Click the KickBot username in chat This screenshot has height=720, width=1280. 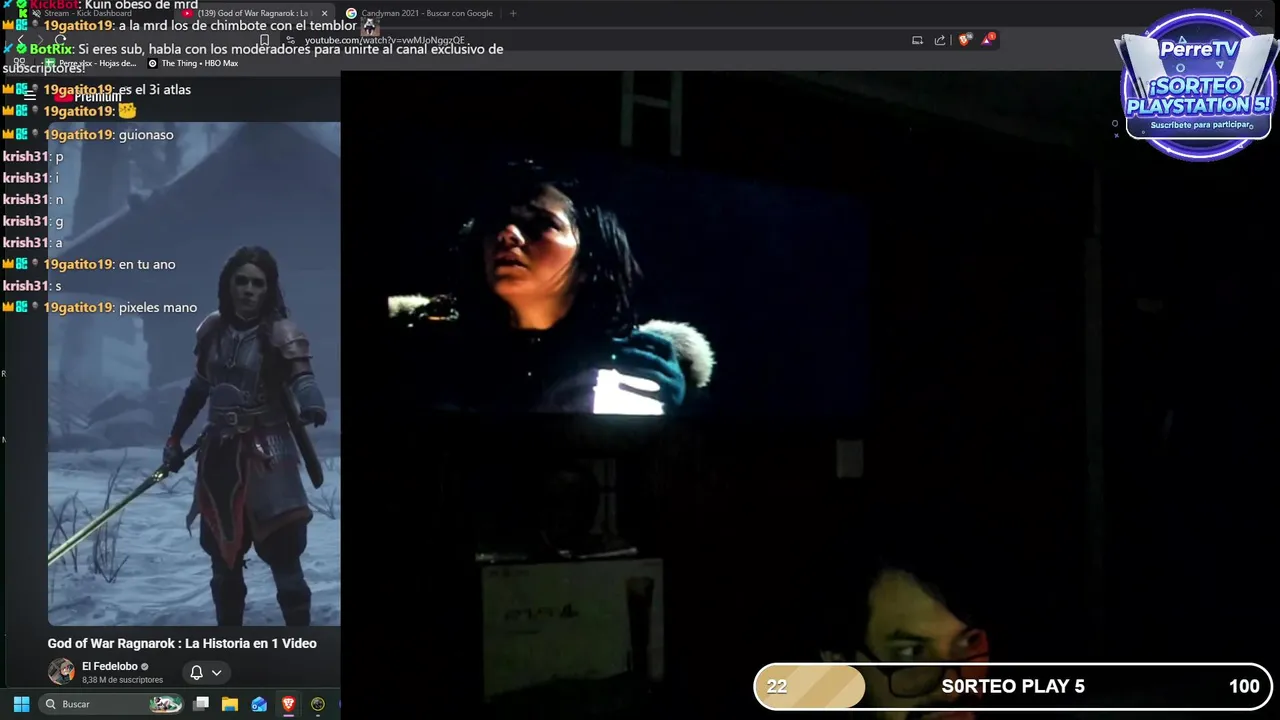click(54, 5)
